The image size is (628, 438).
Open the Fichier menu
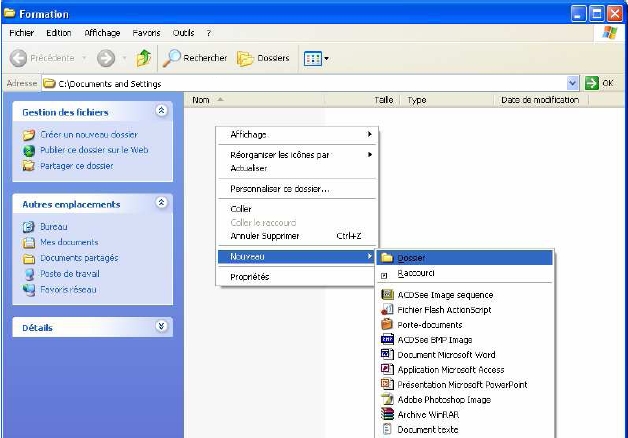(22, 33)
